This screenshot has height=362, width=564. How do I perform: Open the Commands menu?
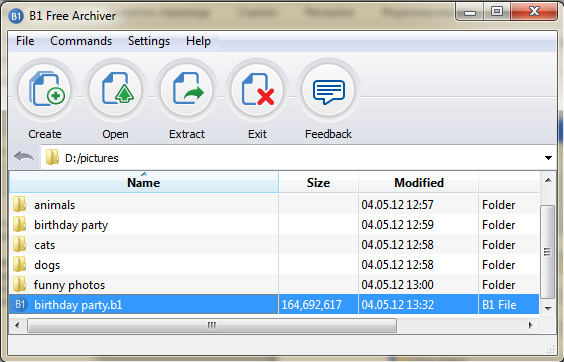(x=81, y=41)
